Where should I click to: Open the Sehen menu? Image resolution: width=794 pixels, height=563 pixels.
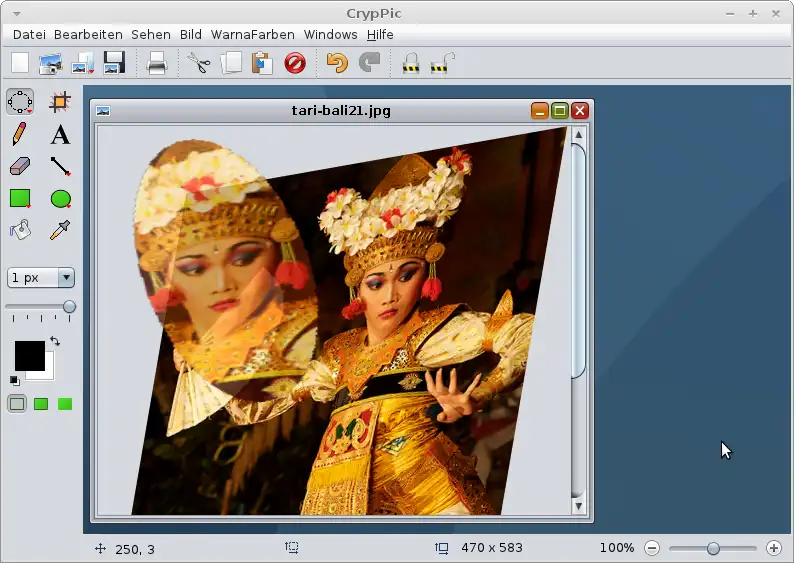151,34
